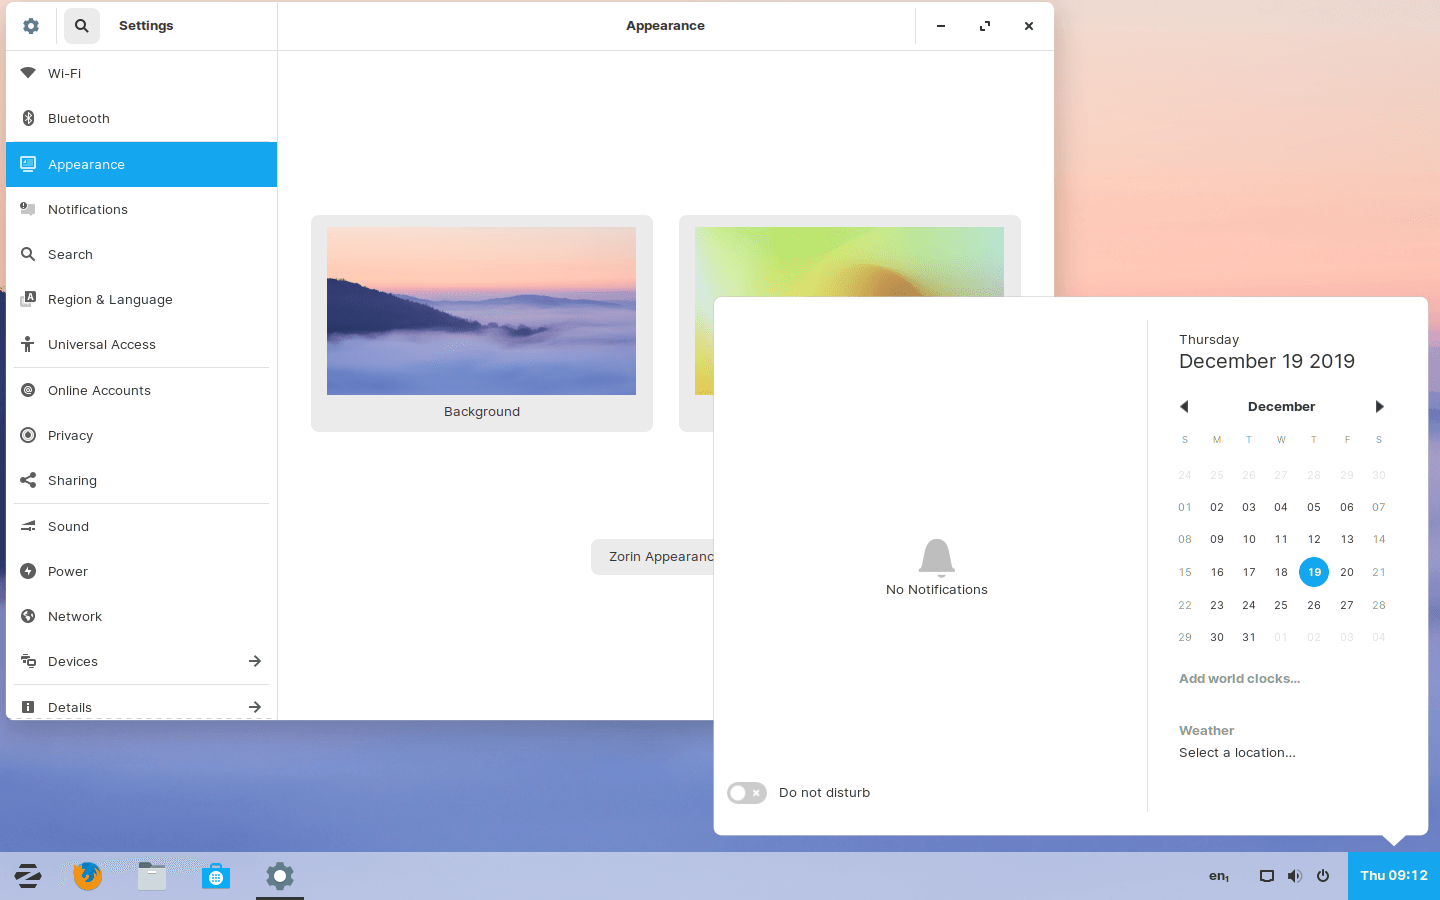Select the Background wallpaper thumbnail
The height and width of the screenshot is (900, 1440).
click(x=481, y=311)
